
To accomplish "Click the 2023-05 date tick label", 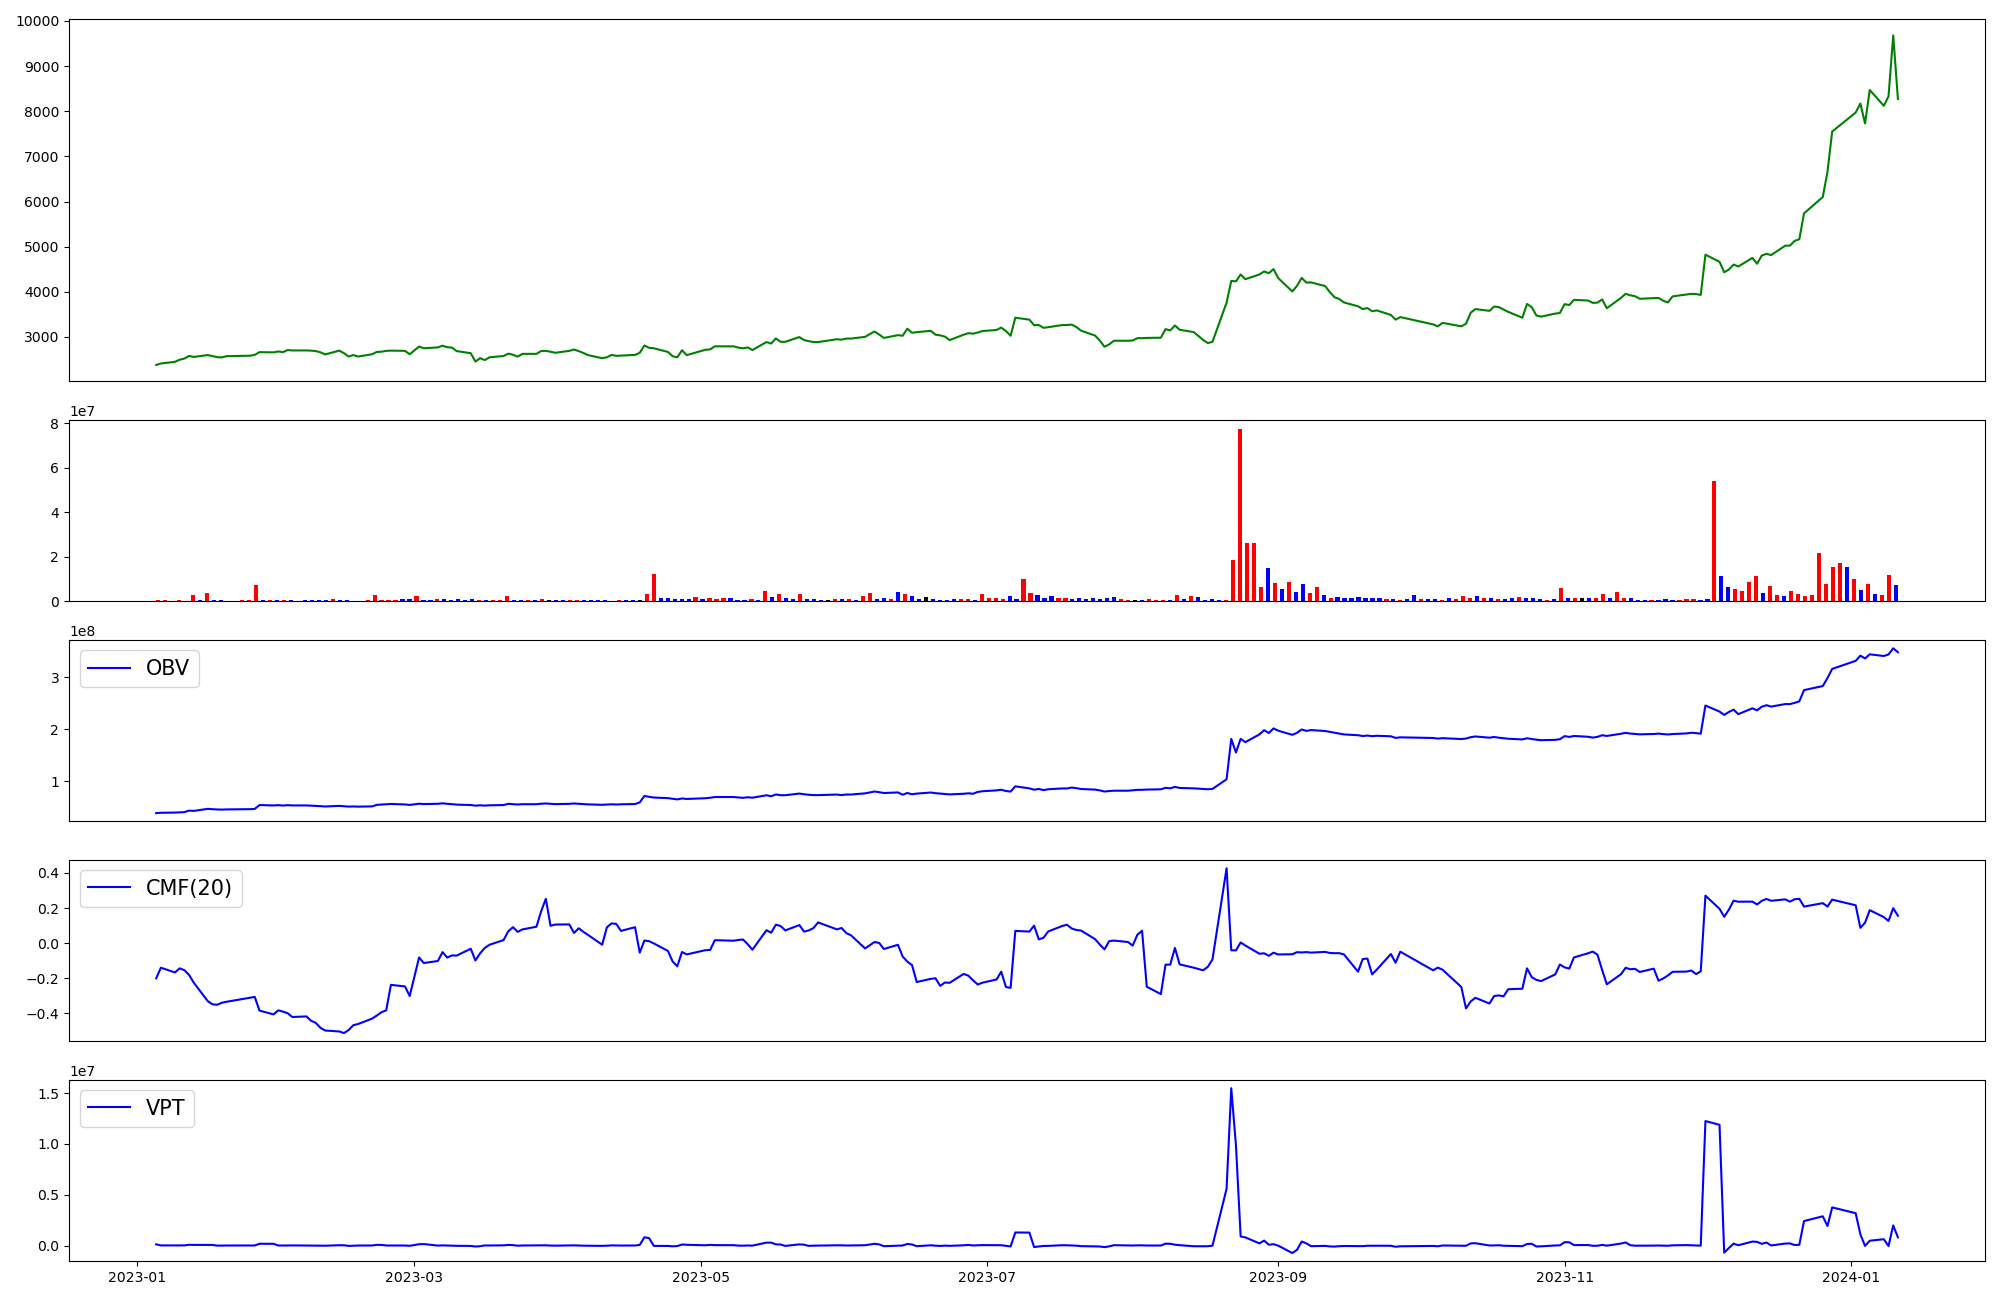I will [701, 1277].
